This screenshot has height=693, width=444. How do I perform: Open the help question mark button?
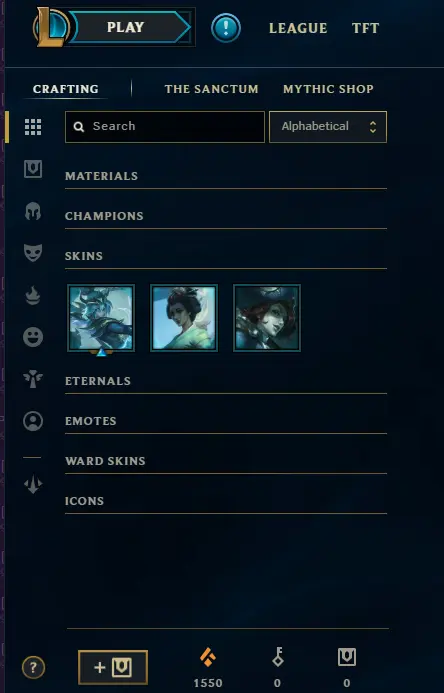click(x=34, y=667)
